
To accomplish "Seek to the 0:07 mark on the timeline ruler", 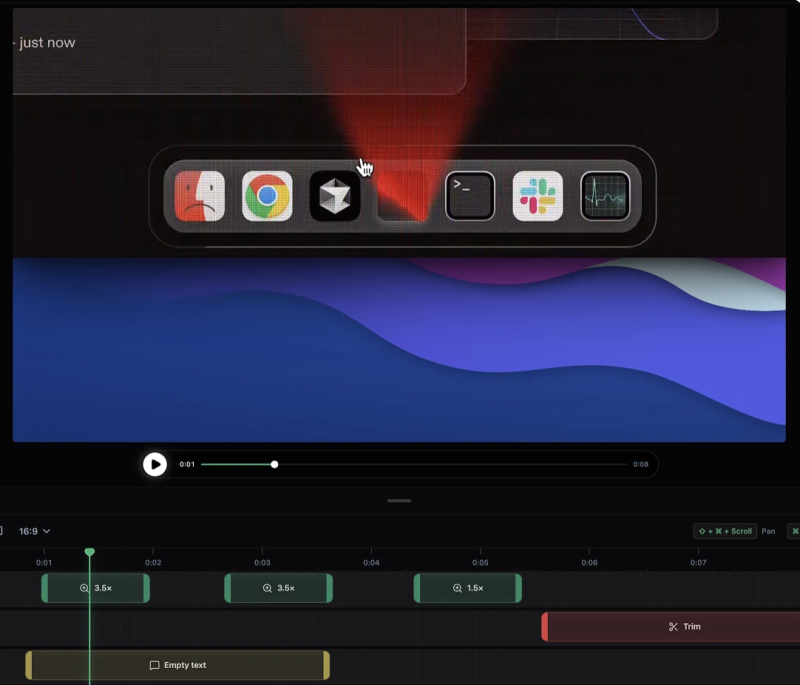I will coord(698,563).
